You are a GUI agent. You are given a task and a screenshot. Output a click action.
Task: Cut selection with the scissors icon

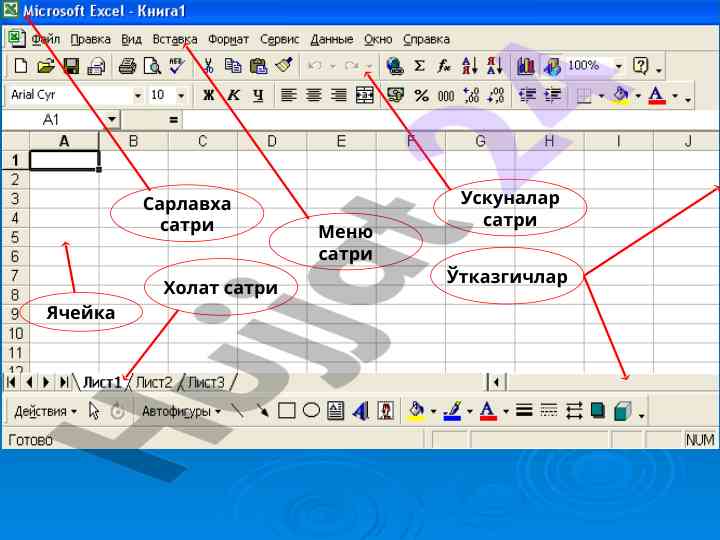(208, 66)
